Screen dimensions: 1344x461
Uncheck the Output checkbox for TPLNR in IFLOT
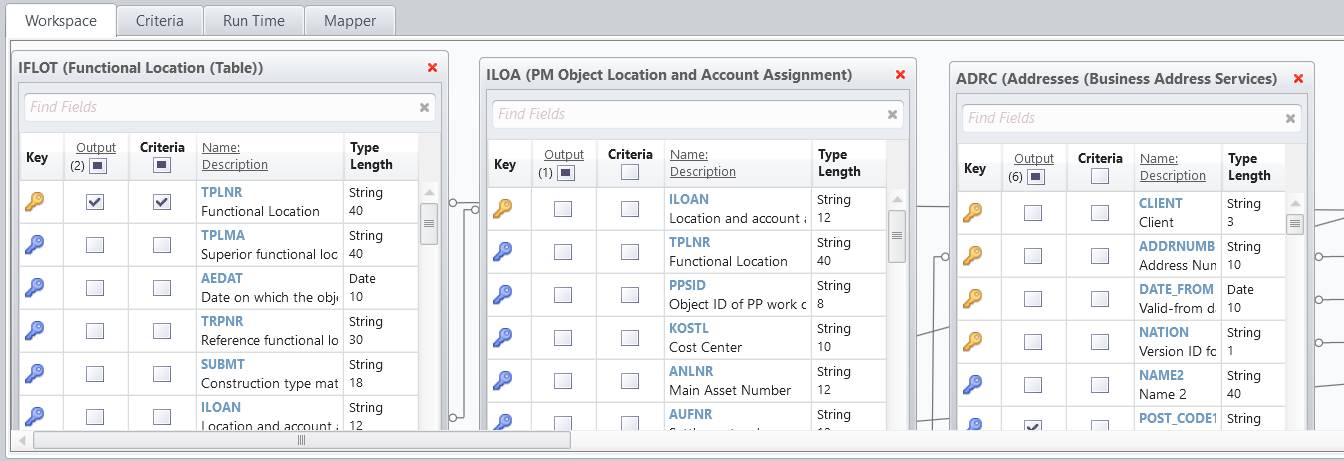pyautogui.click(x=95, y=202)
